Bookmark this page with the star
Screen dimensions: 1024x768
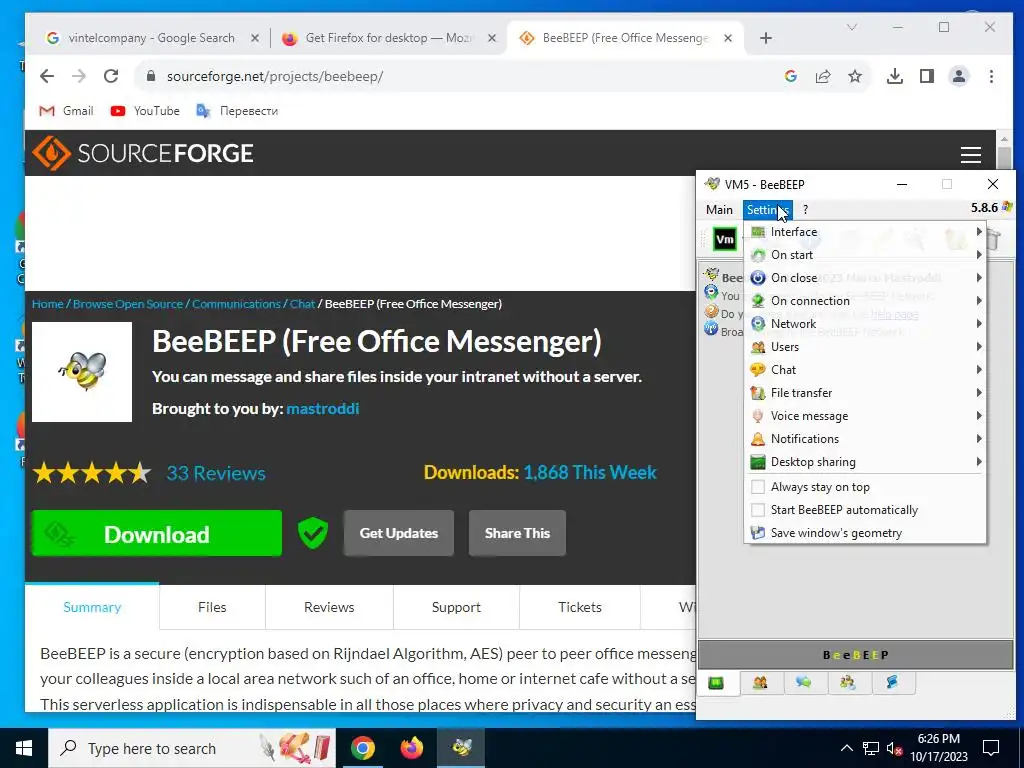[855, 76]
